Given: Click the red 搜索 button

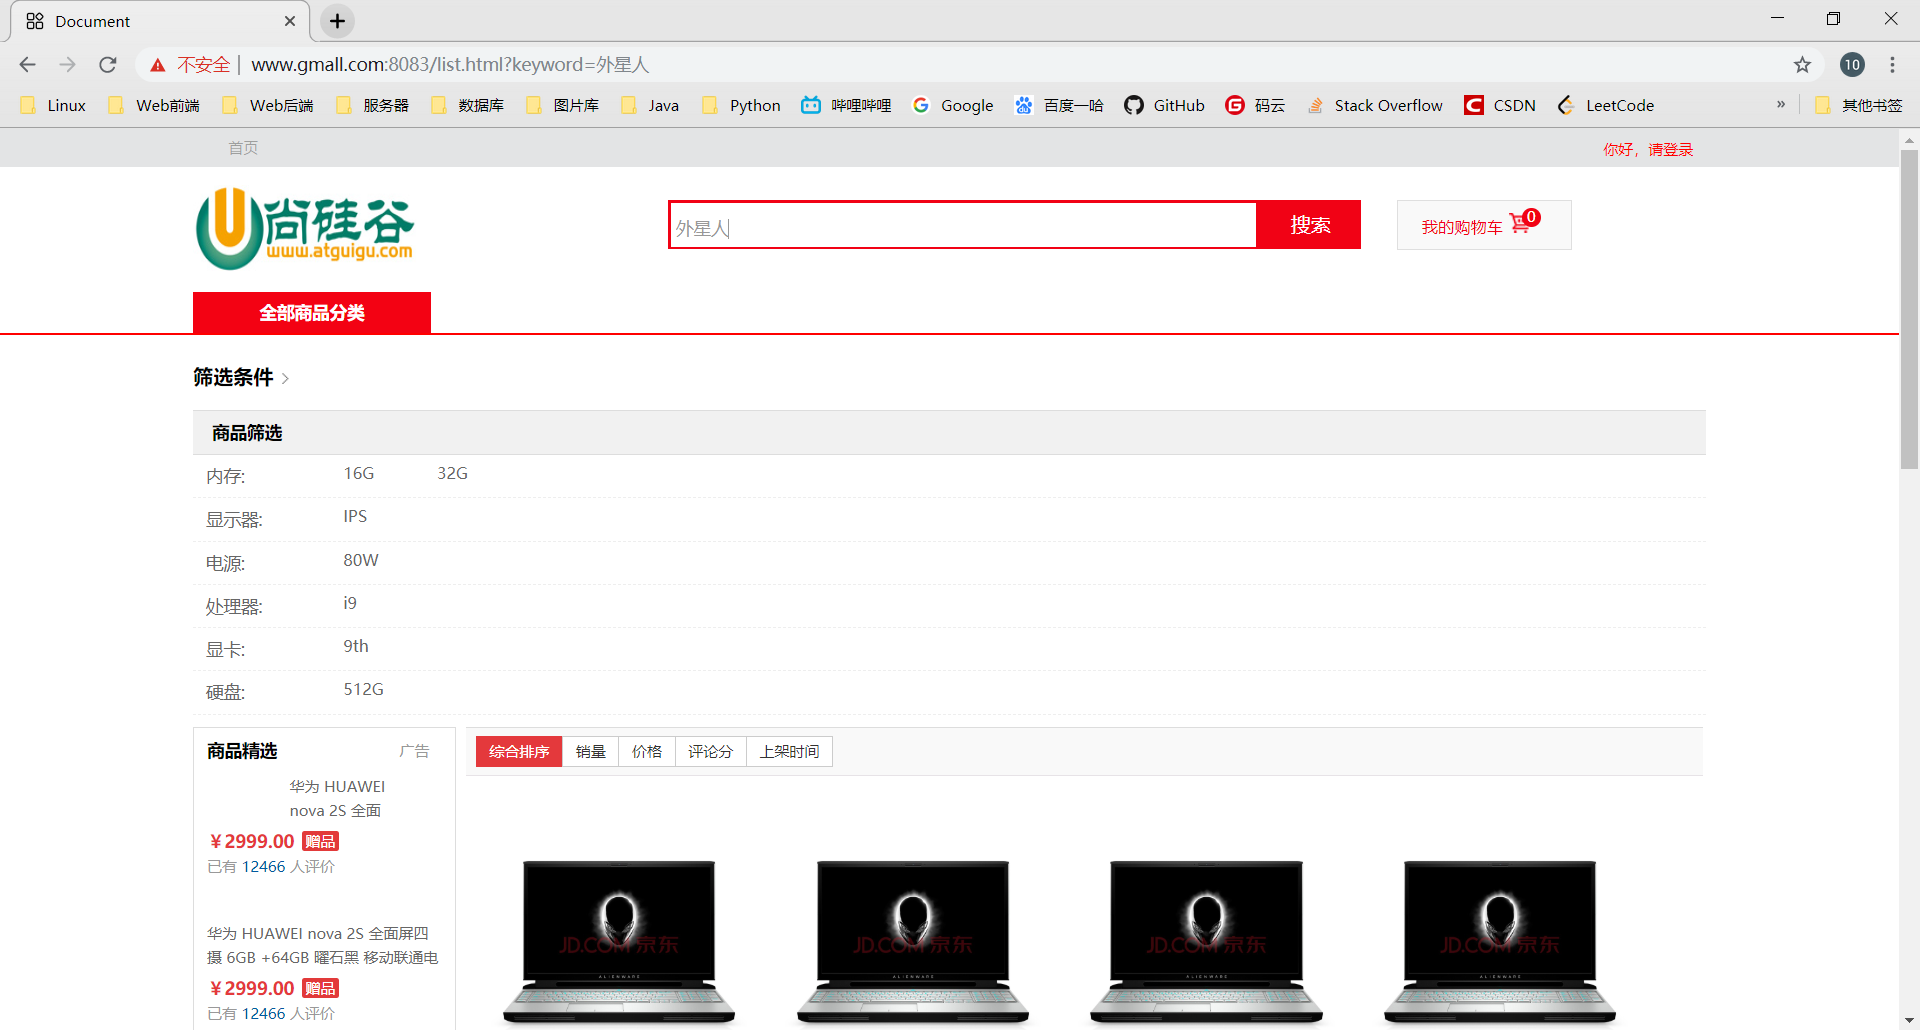Looking at the screenshot, I should coord(1309,225).
